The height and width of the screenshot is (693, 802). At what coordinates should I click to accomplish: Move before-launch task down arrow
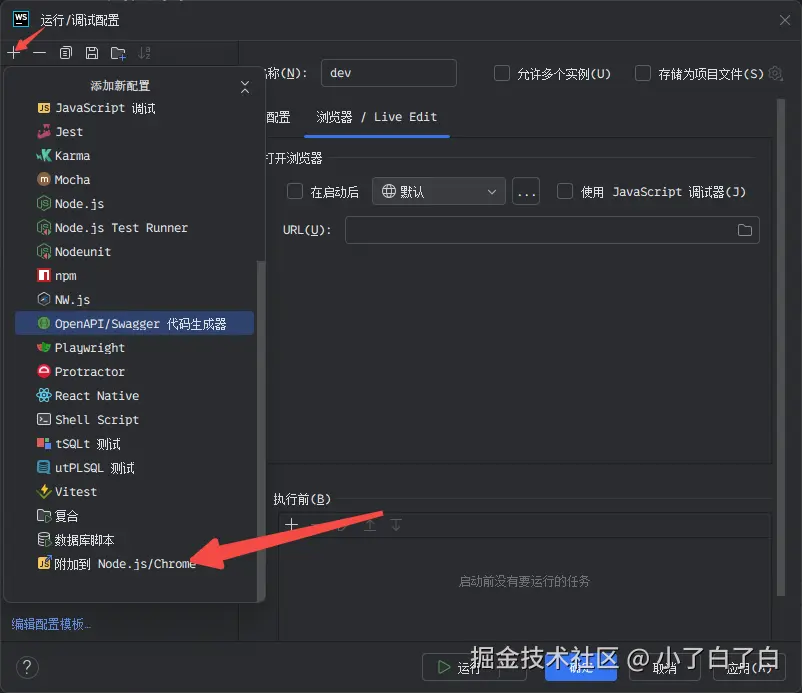click(x=396, y=525)
